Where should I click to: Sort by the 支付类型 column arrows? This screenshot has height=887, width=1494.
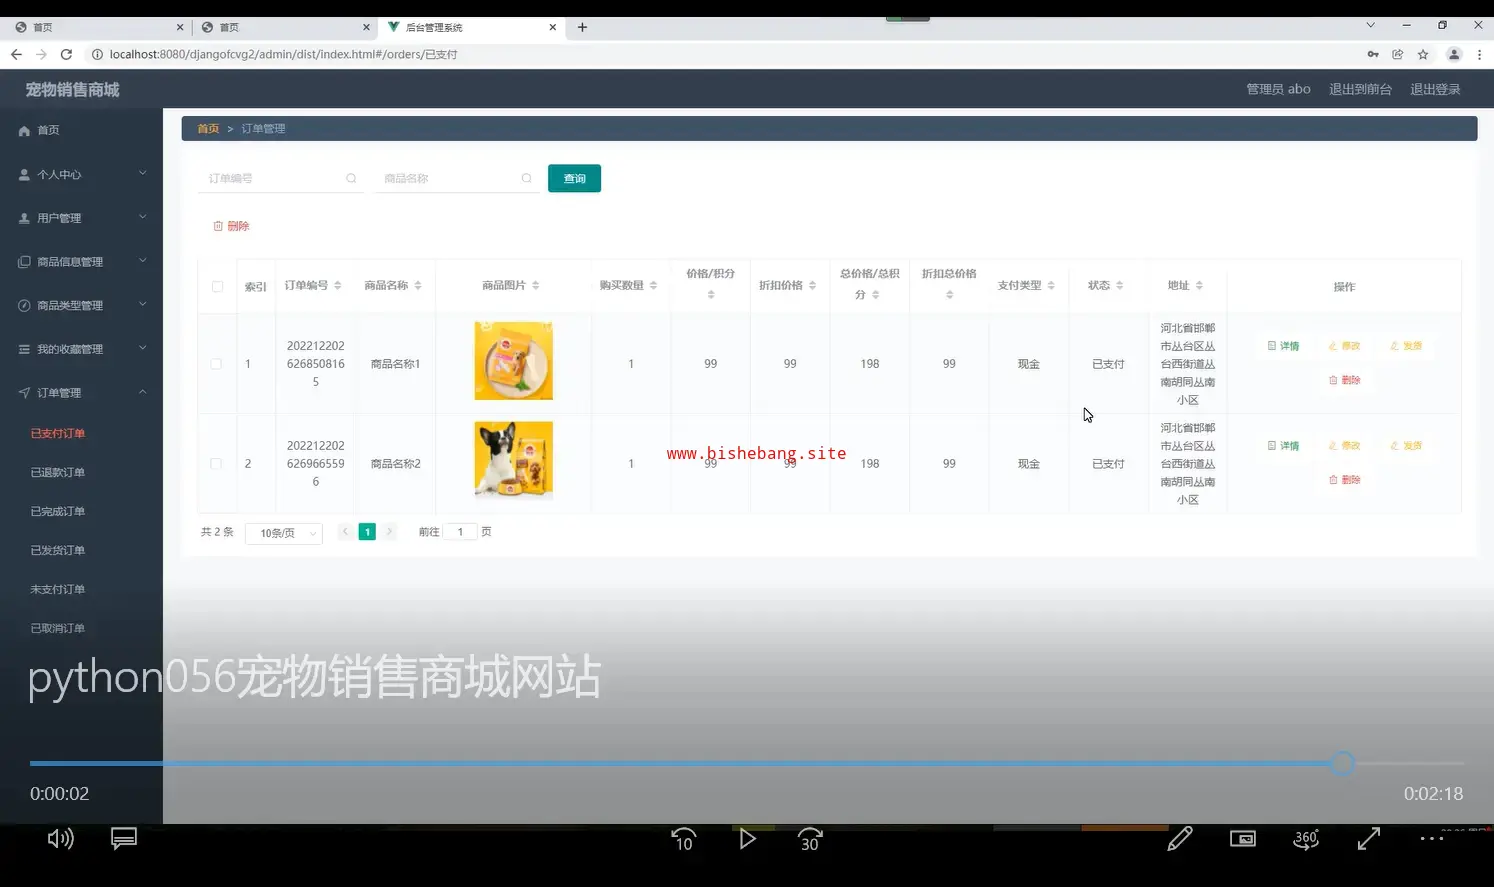[1051, 286]
